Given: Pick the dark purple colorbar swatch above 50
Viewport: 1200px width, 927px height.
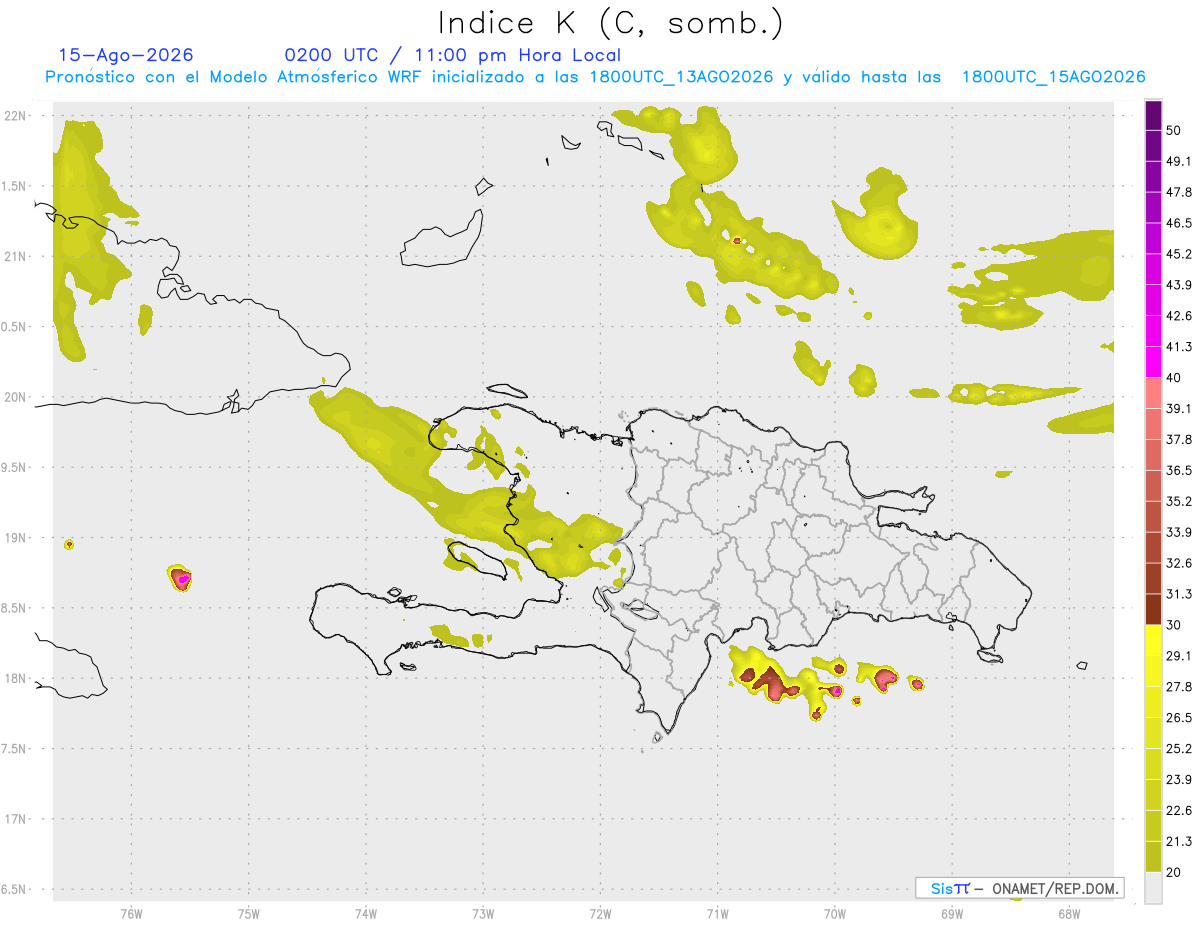Looking at the screenshot, I should coord(1153,115).
